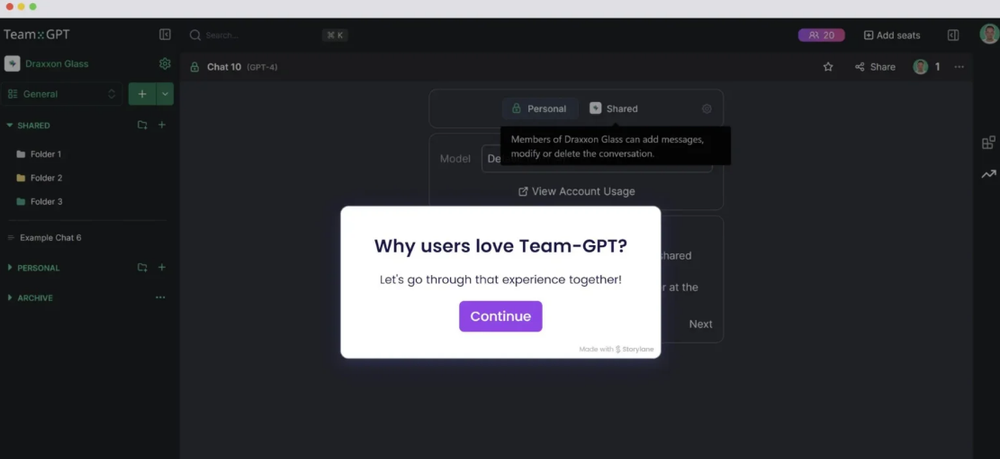Click the plus icon in the SHARED section
The image size is (1000, 459).
(x=161, y=125)
